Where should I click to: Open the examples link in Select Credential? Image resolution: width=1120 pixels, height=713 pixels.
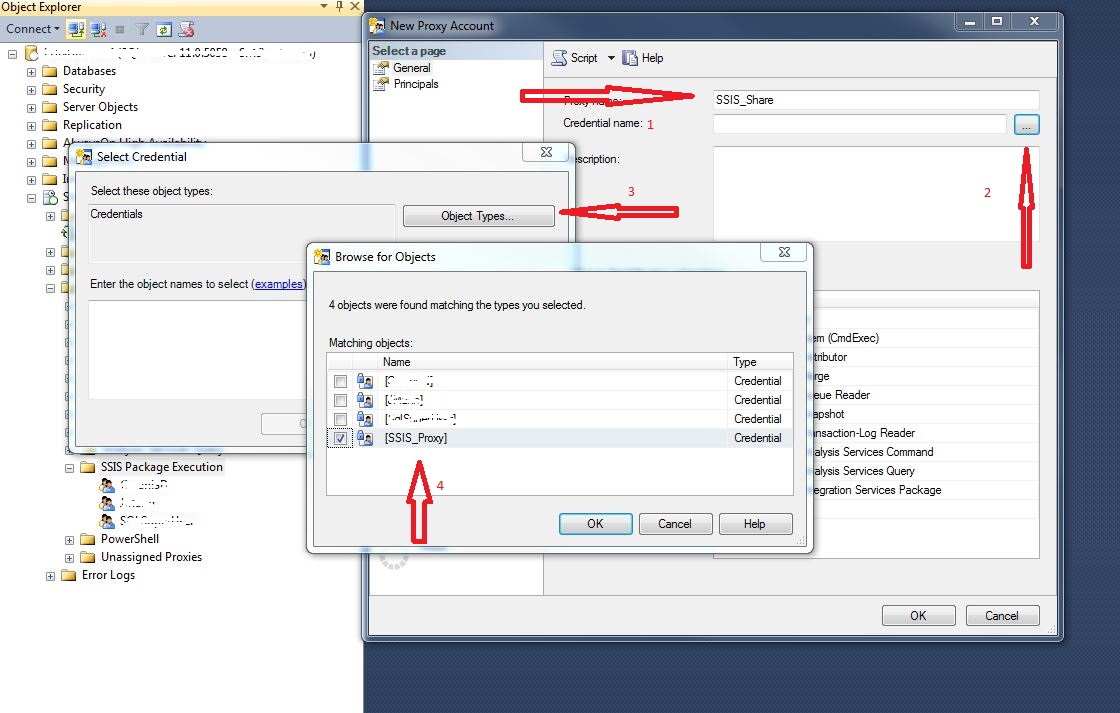279,284
